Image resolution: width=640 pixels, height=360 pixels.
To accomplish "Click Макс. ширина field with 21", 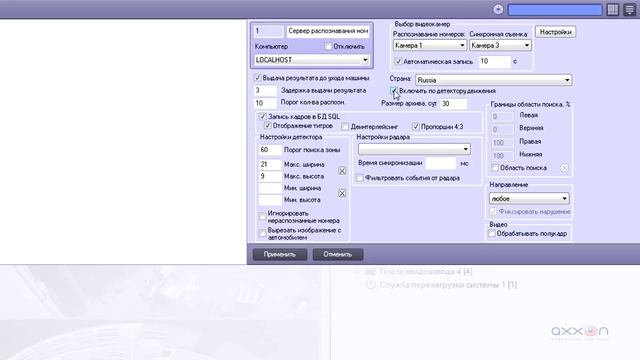I will [270, 164].
